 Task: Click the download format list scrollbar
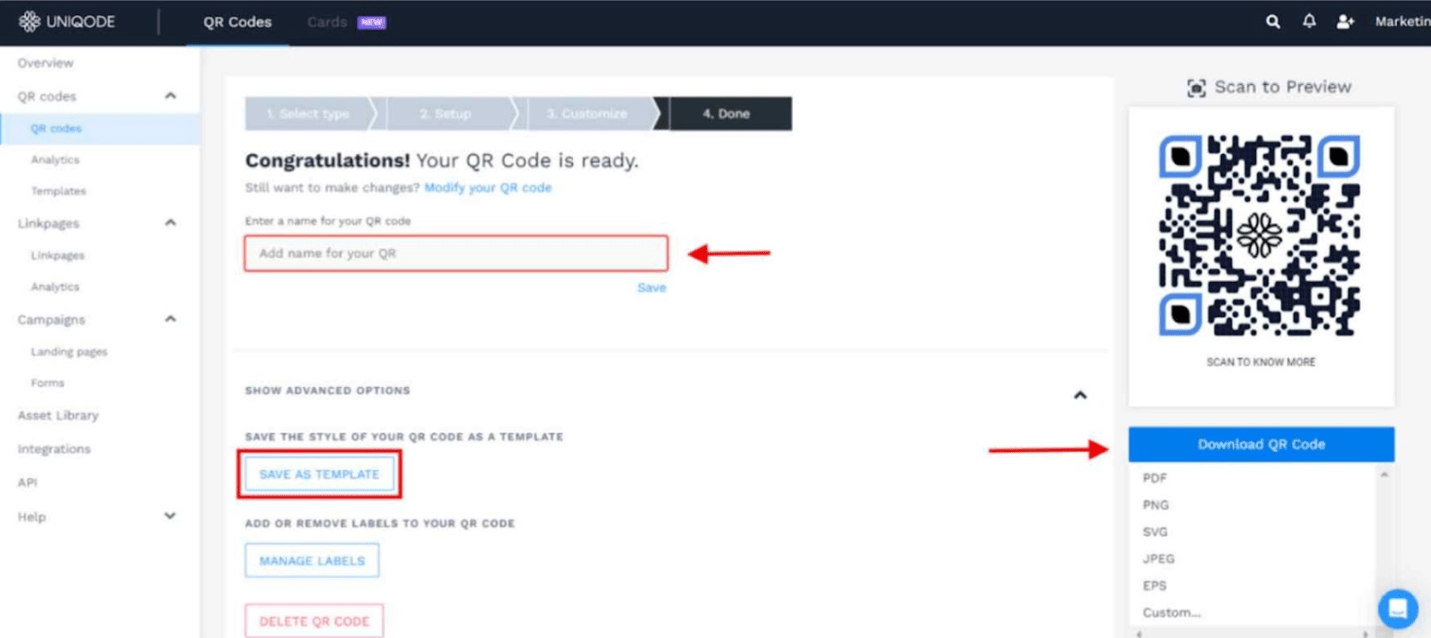point(1385,545)
